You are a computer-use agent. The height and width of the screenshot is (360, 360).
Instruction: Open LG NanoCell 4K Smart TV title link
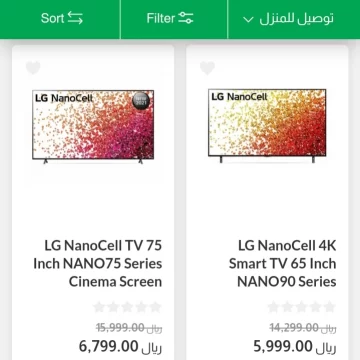[283, 264]
